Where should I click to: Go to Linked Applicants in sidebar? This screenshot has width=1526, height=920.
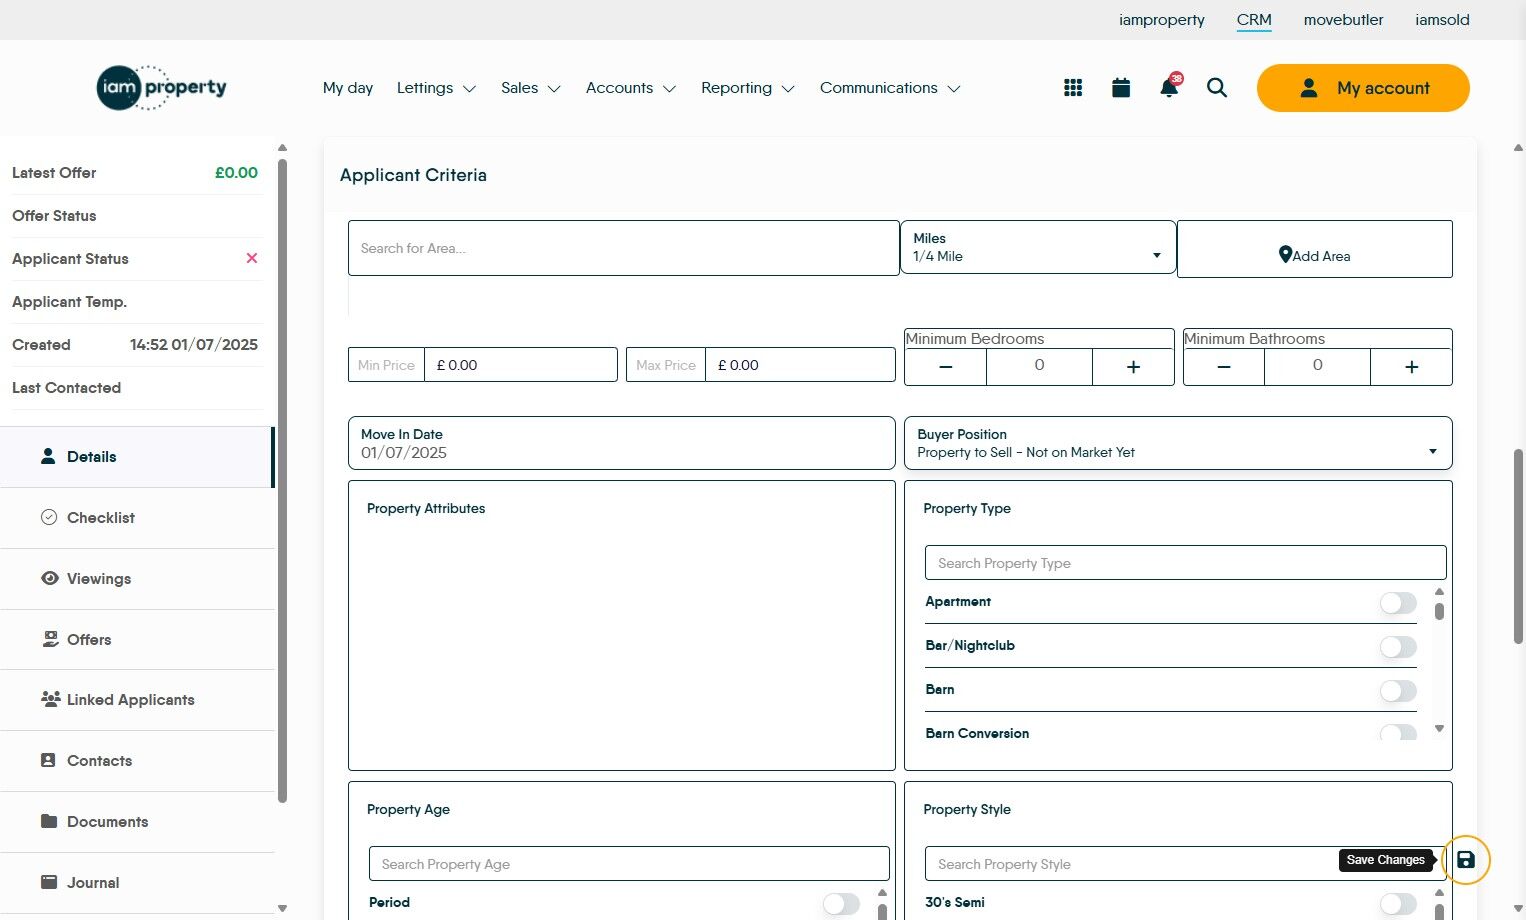(x=130, y=700)
